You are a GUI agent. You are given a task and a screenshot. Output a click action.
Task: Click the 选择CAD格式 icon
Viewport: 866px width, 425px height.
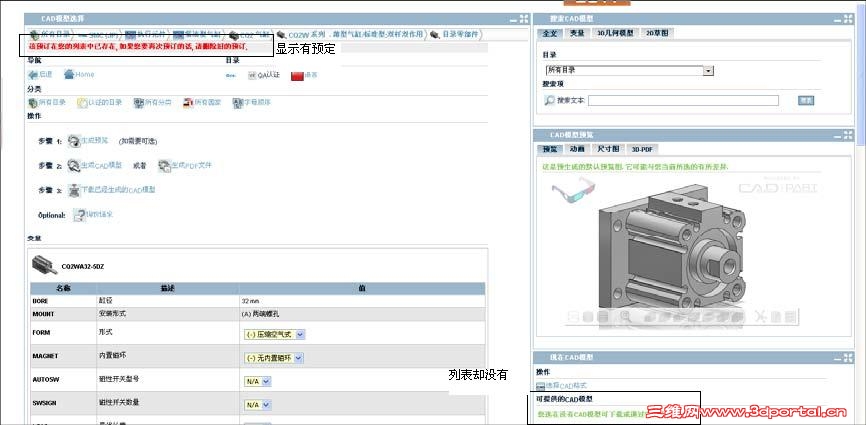(541, 386)
